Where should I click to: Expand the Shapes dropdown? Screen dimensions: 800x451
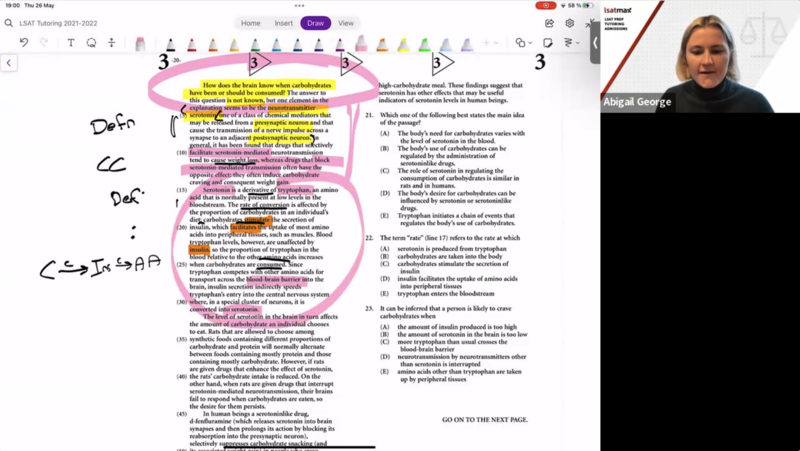click(x=522, y=43)
